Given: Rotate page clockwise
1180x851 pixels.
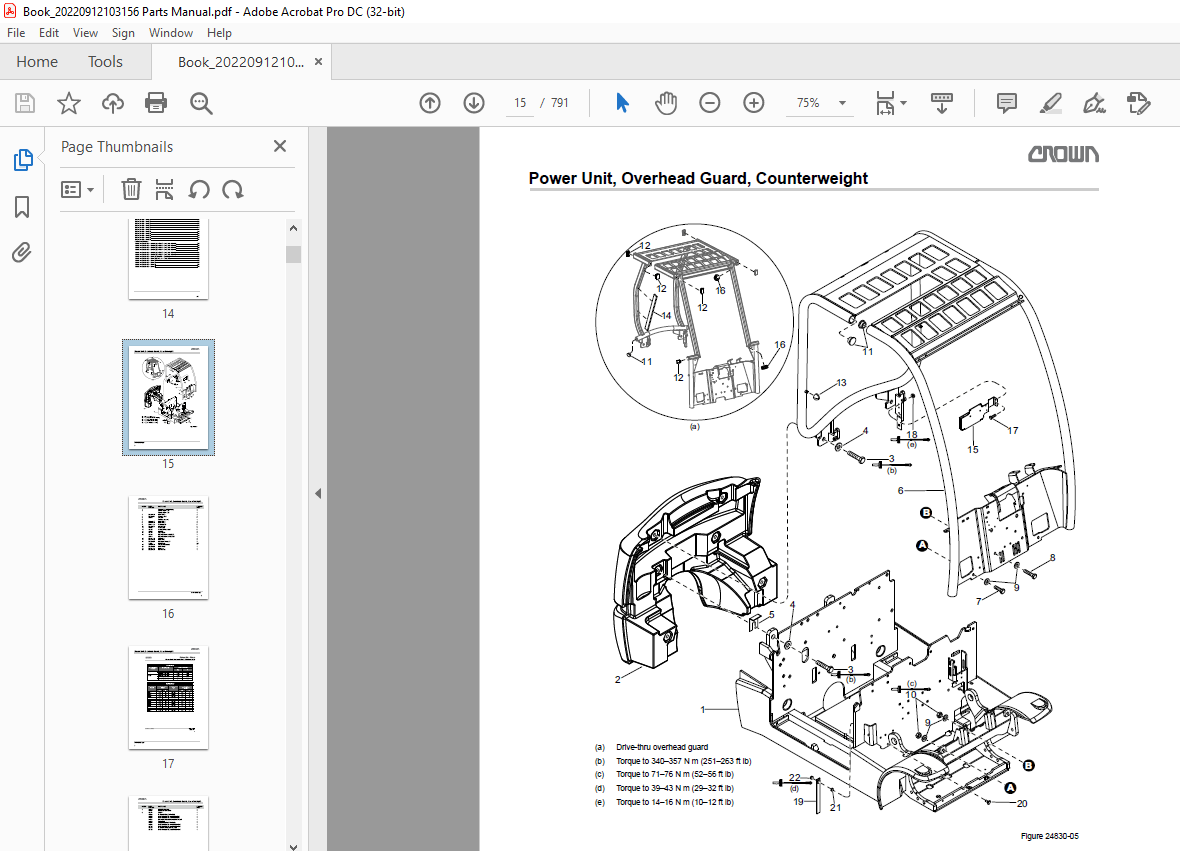Looking at the screenshot, I should point(233,190).
